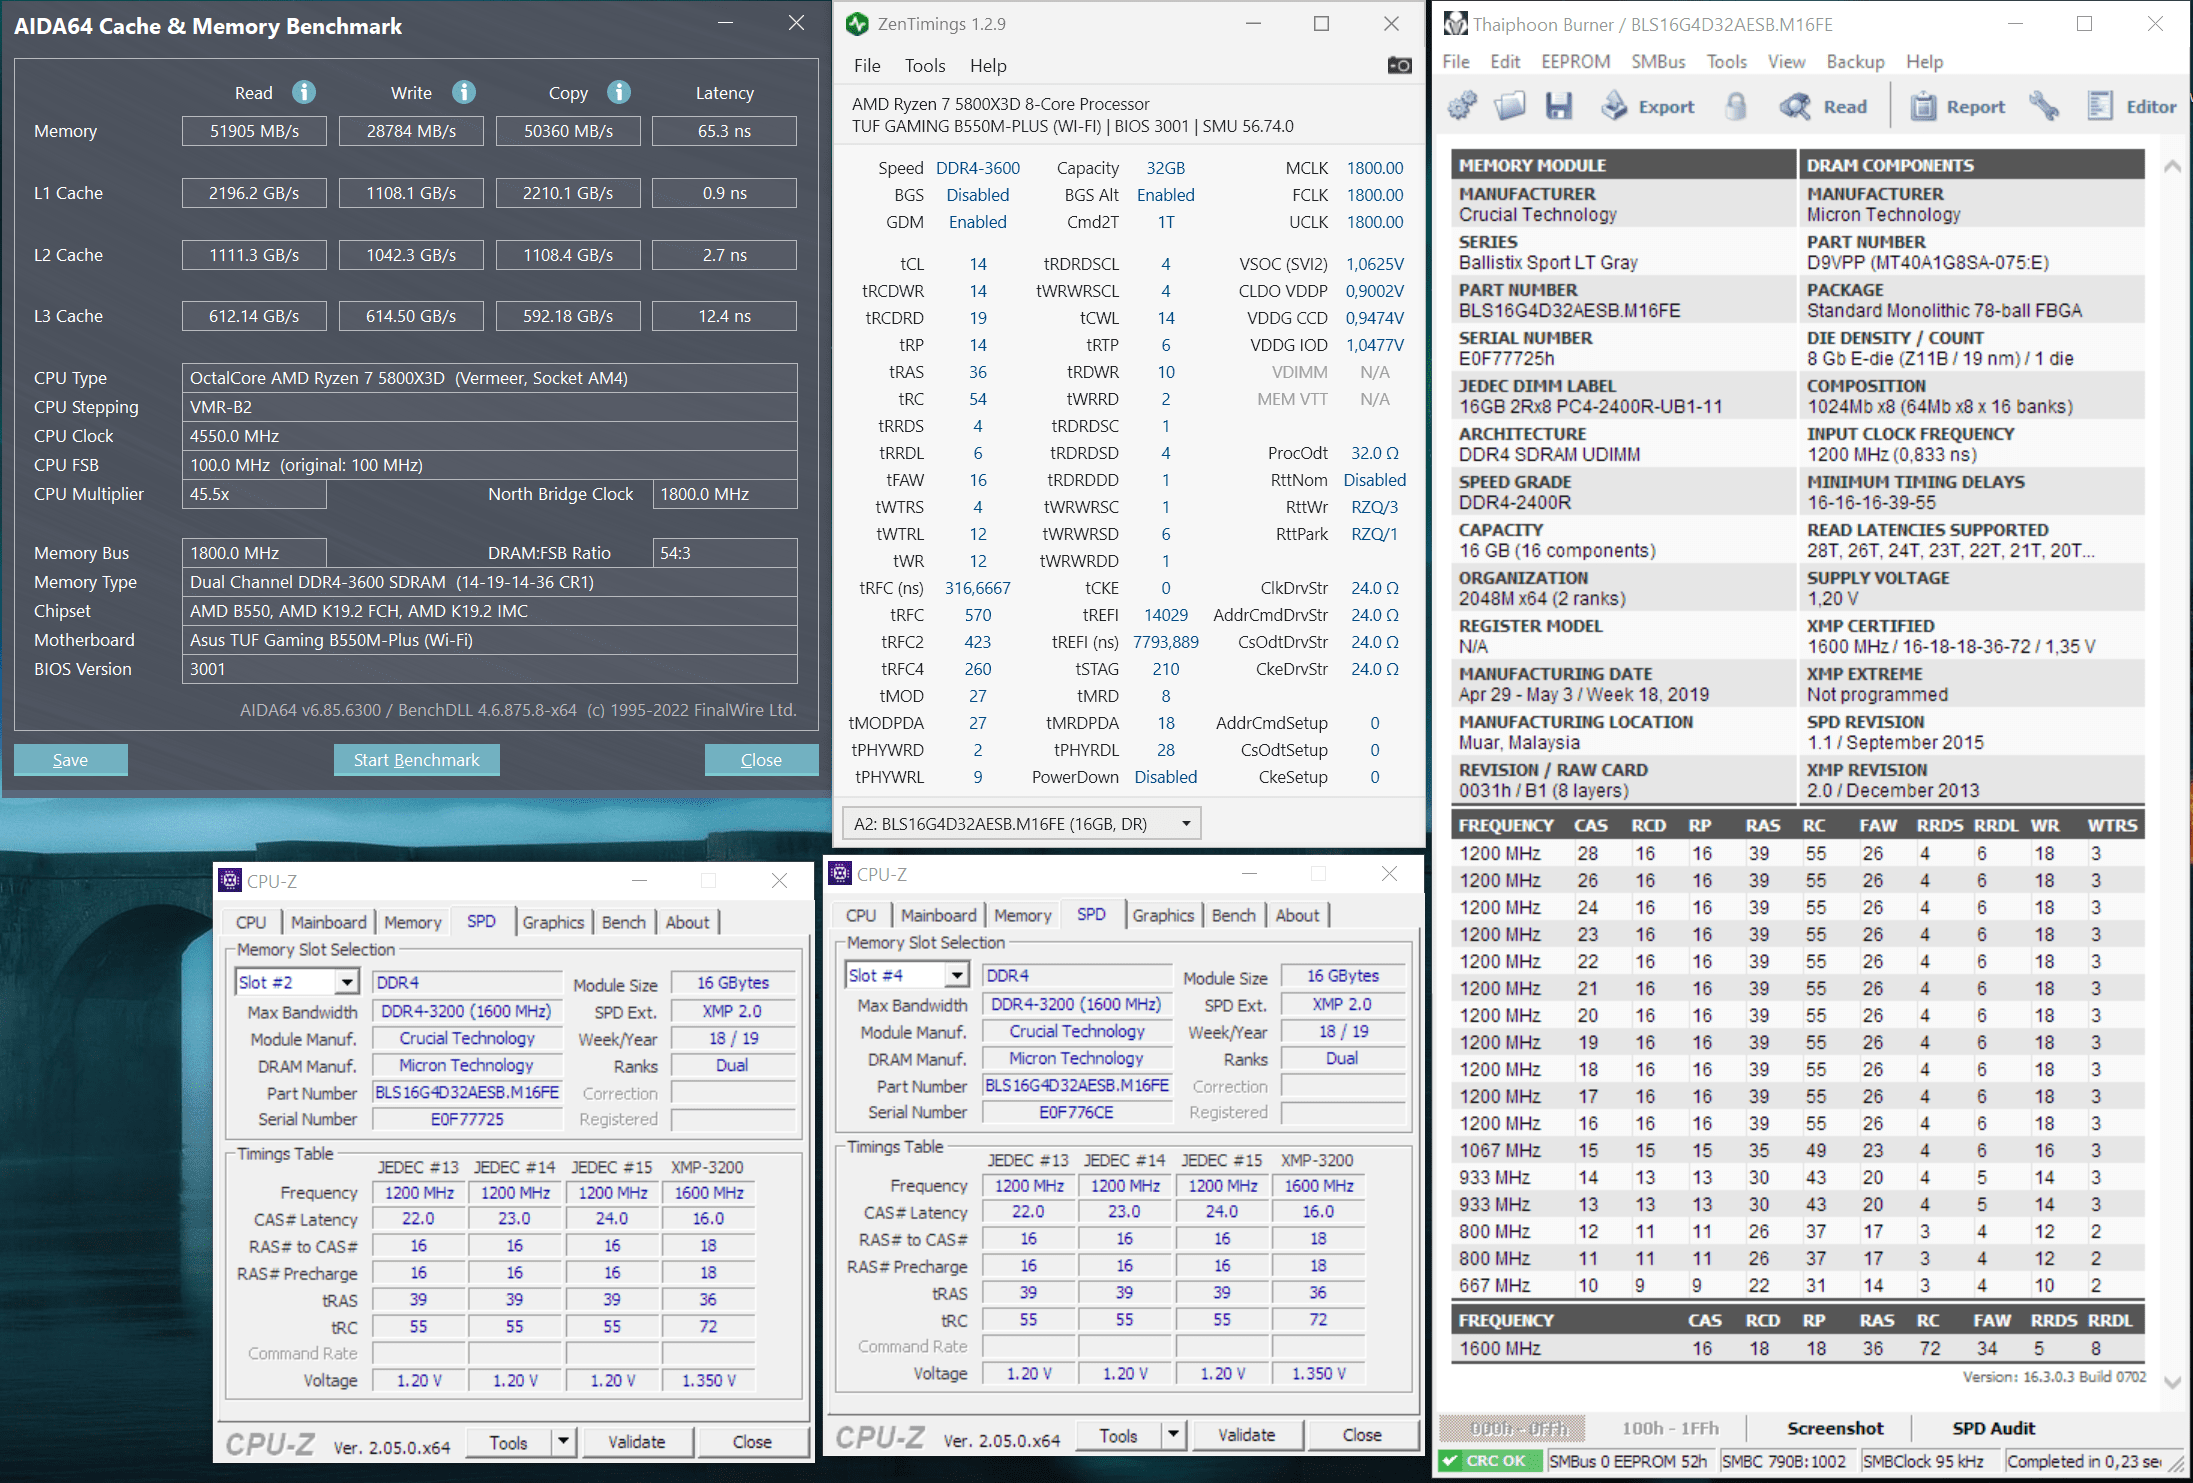
Task: Click the DDR4-3600 speed value in ZenTimings
Action: pos(978,168)
